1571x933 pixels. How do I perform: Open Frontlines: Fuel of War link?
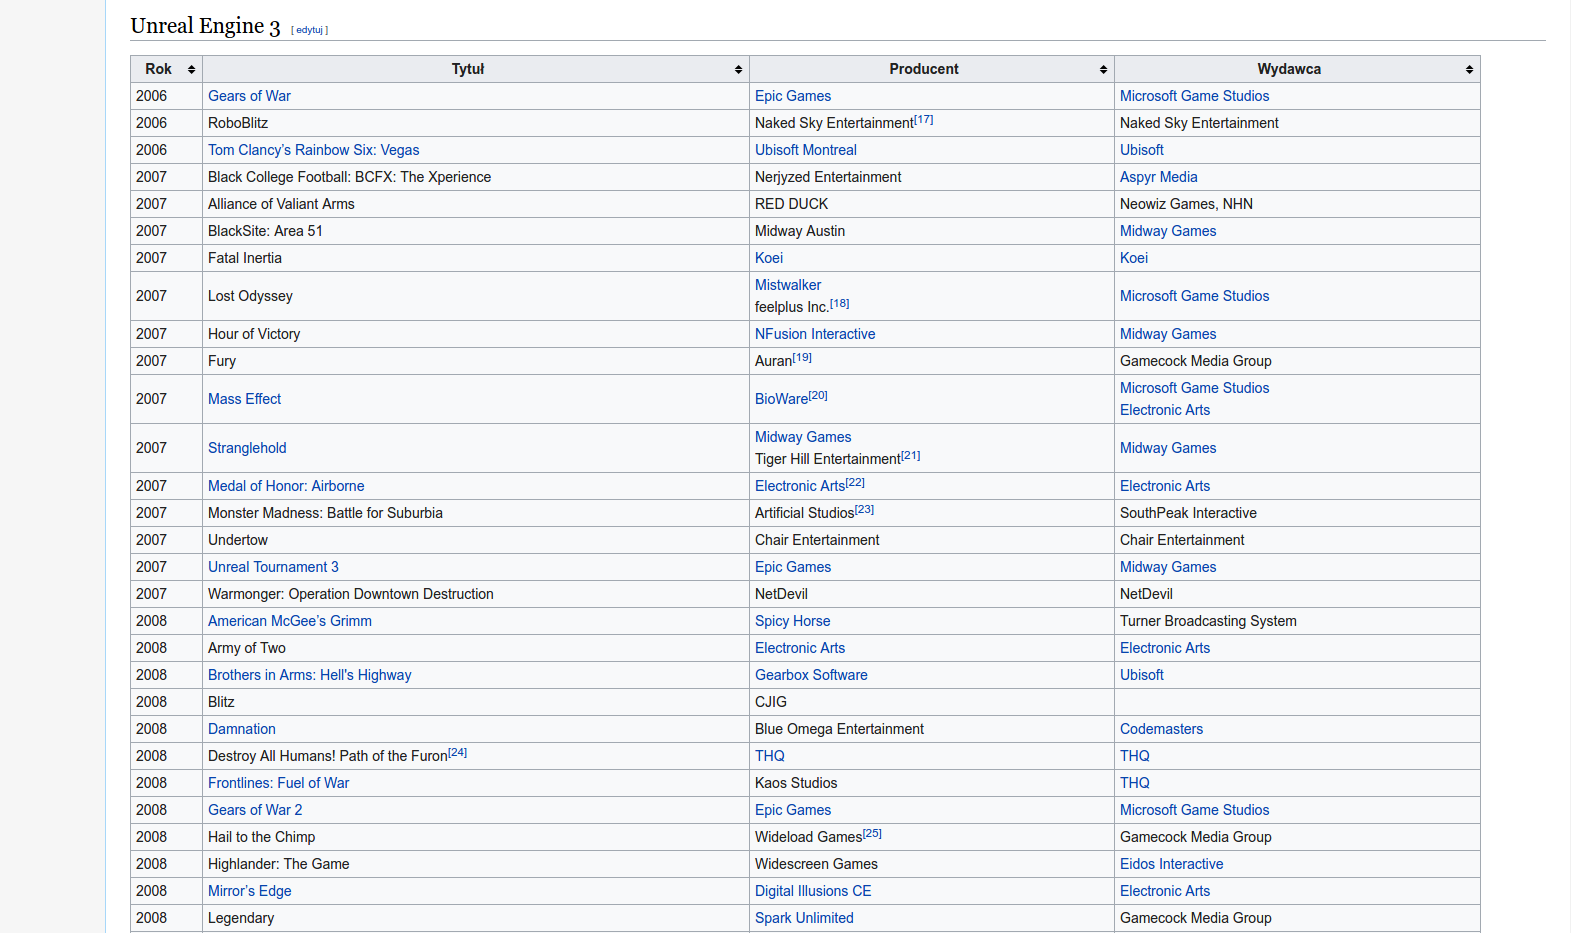tap(278, 783)
